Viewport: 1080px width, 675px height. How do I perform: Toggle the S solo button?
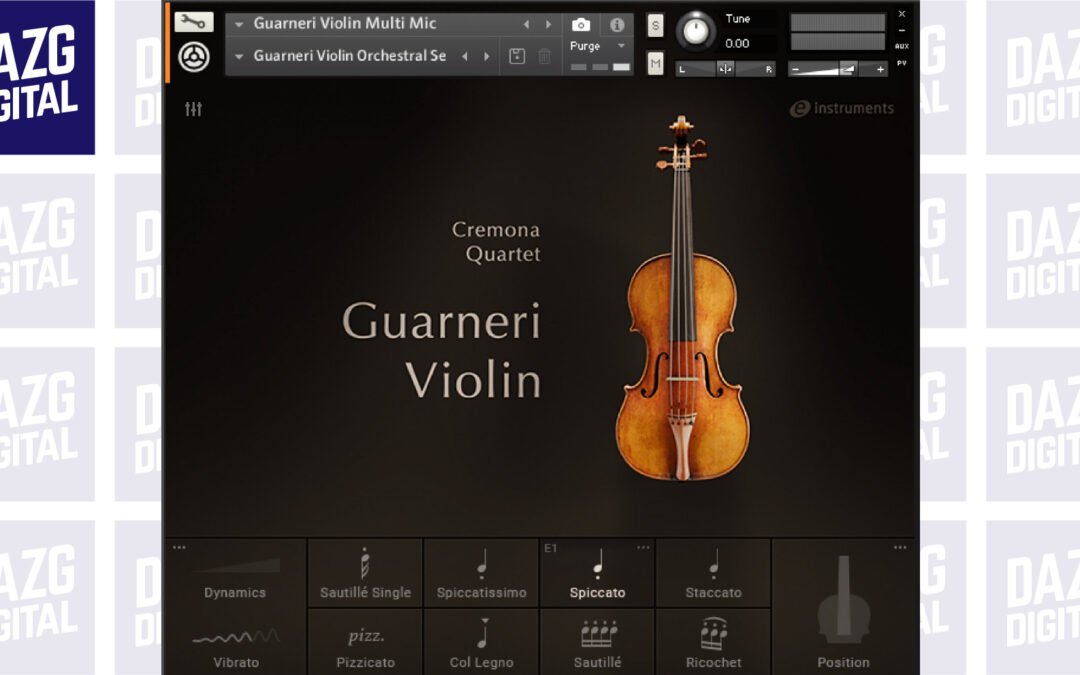pyautogui.click(x=655, y=25)
